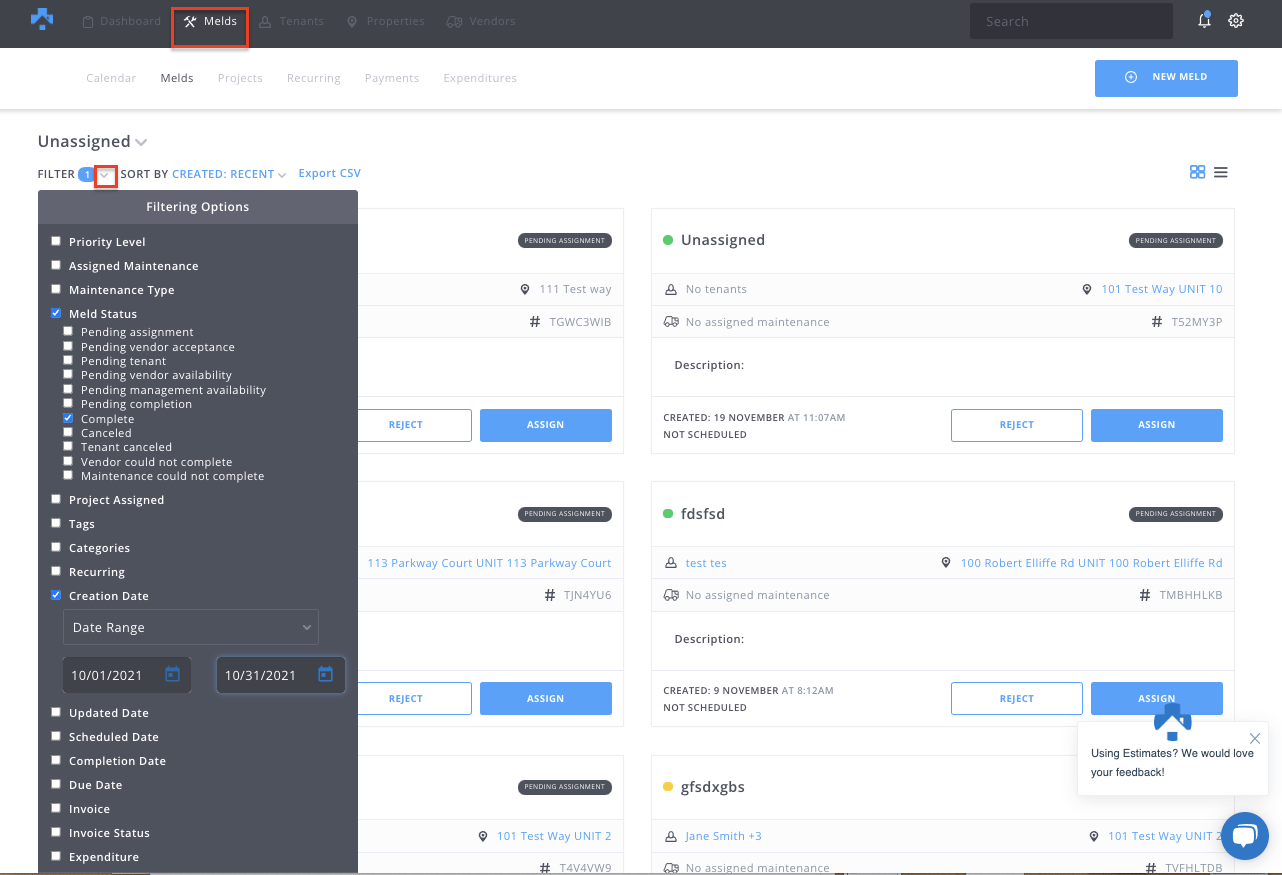This screenshot has width=1282, height=875.
Task: Open the live chat bubble icon
Action: click(x=1244, y=836)
